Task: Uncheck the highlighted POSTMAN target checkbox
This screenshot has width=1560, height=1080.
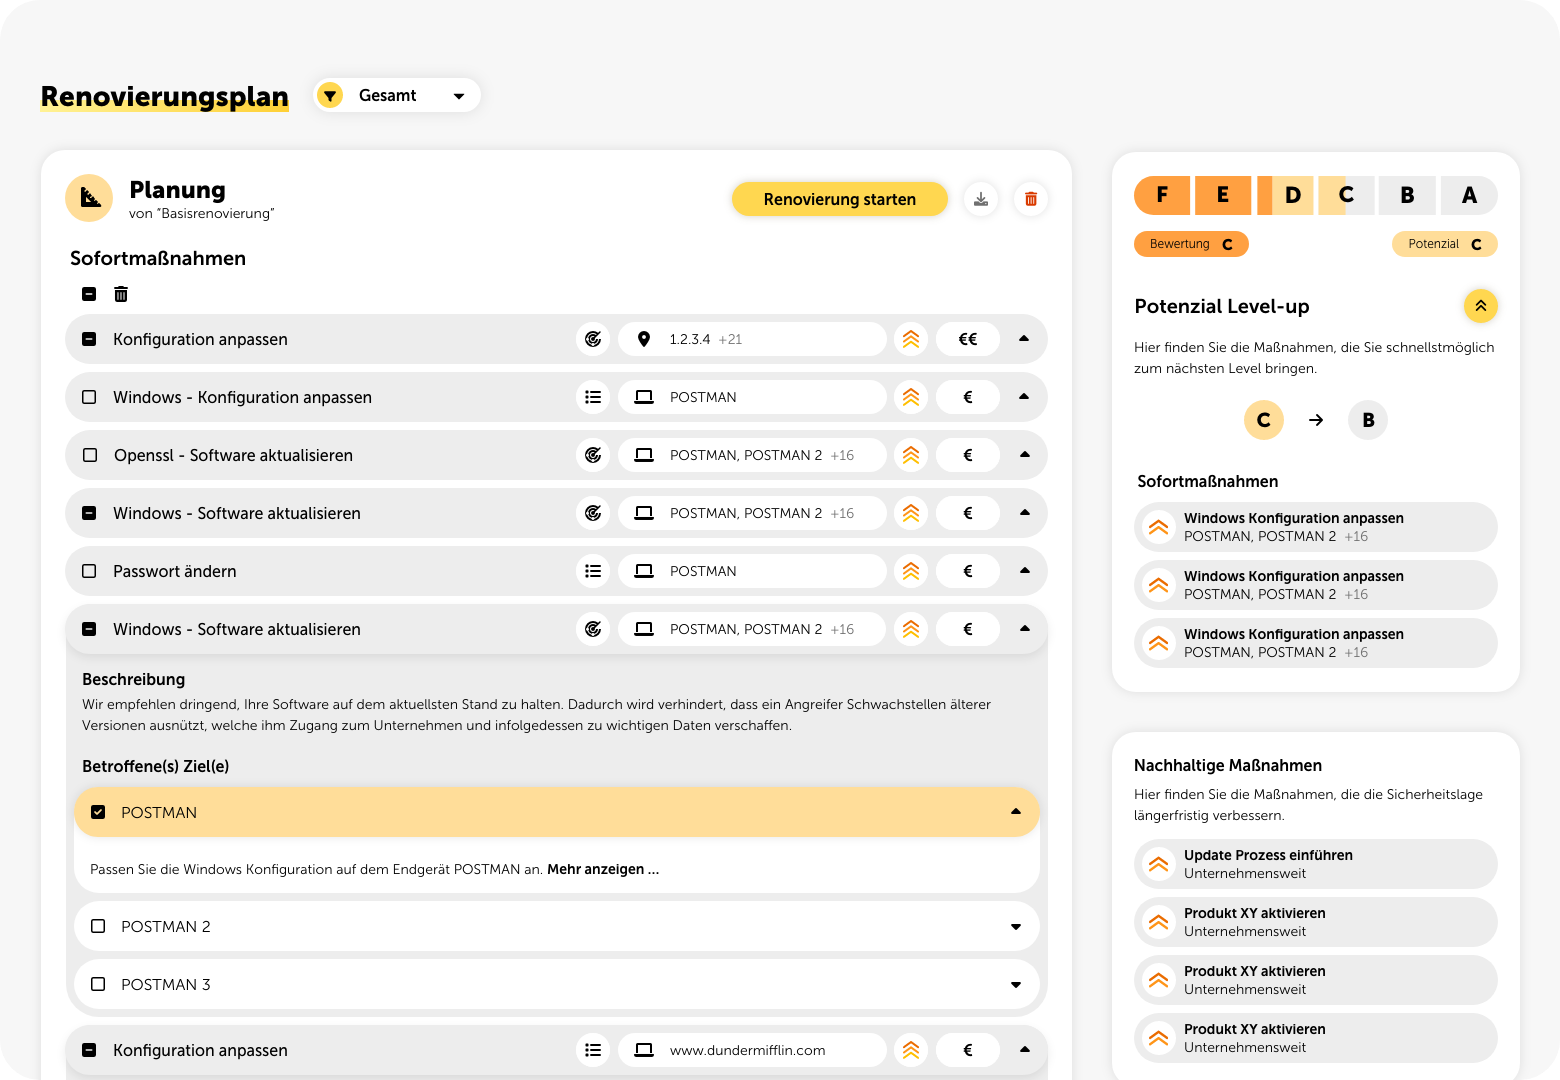Action: tap(98, 812)
